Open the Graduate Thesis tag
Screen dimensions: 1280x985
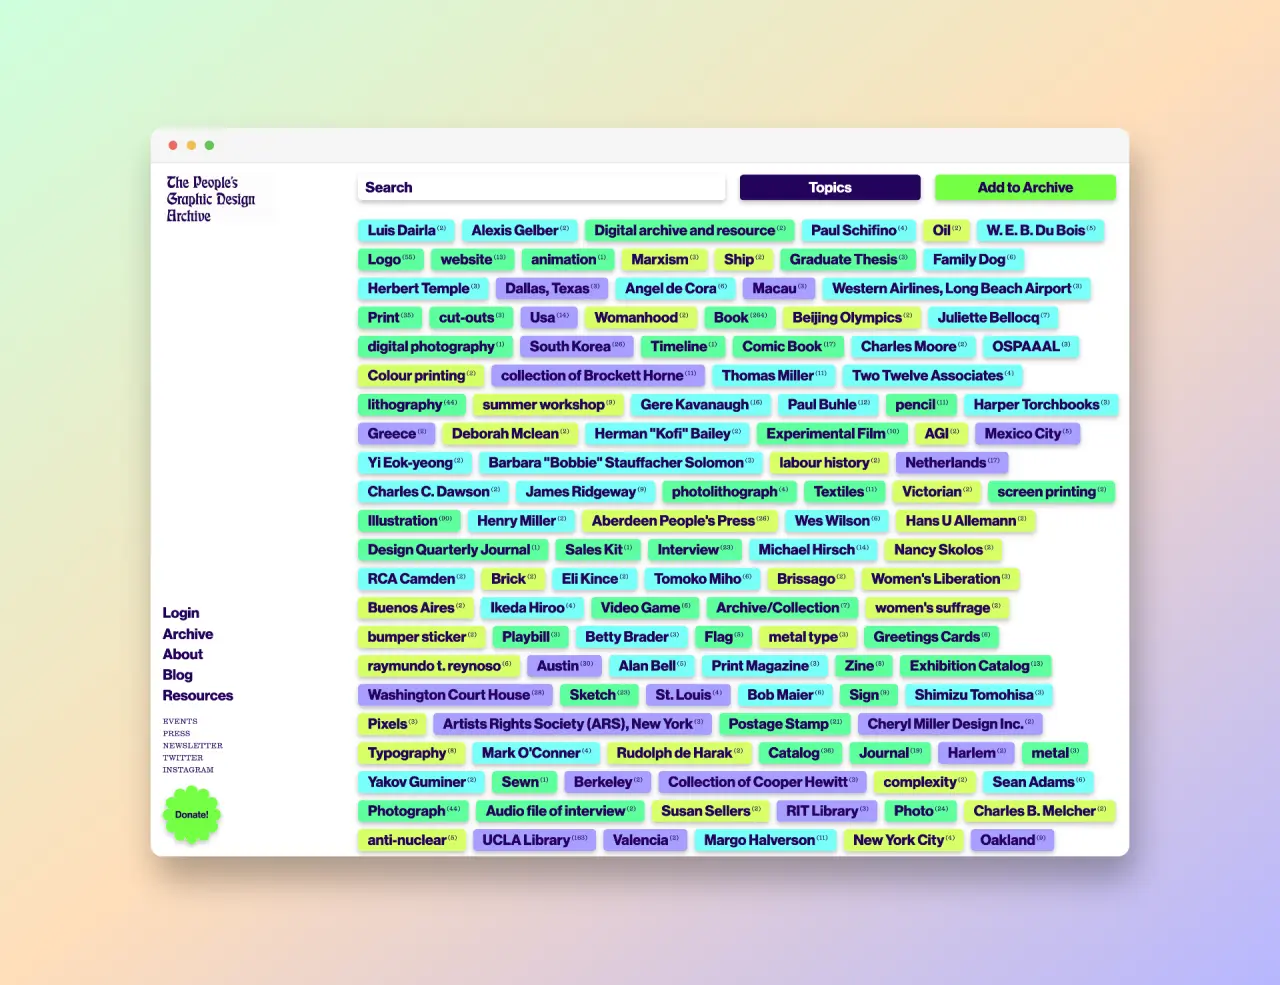(x=848, y=259)
